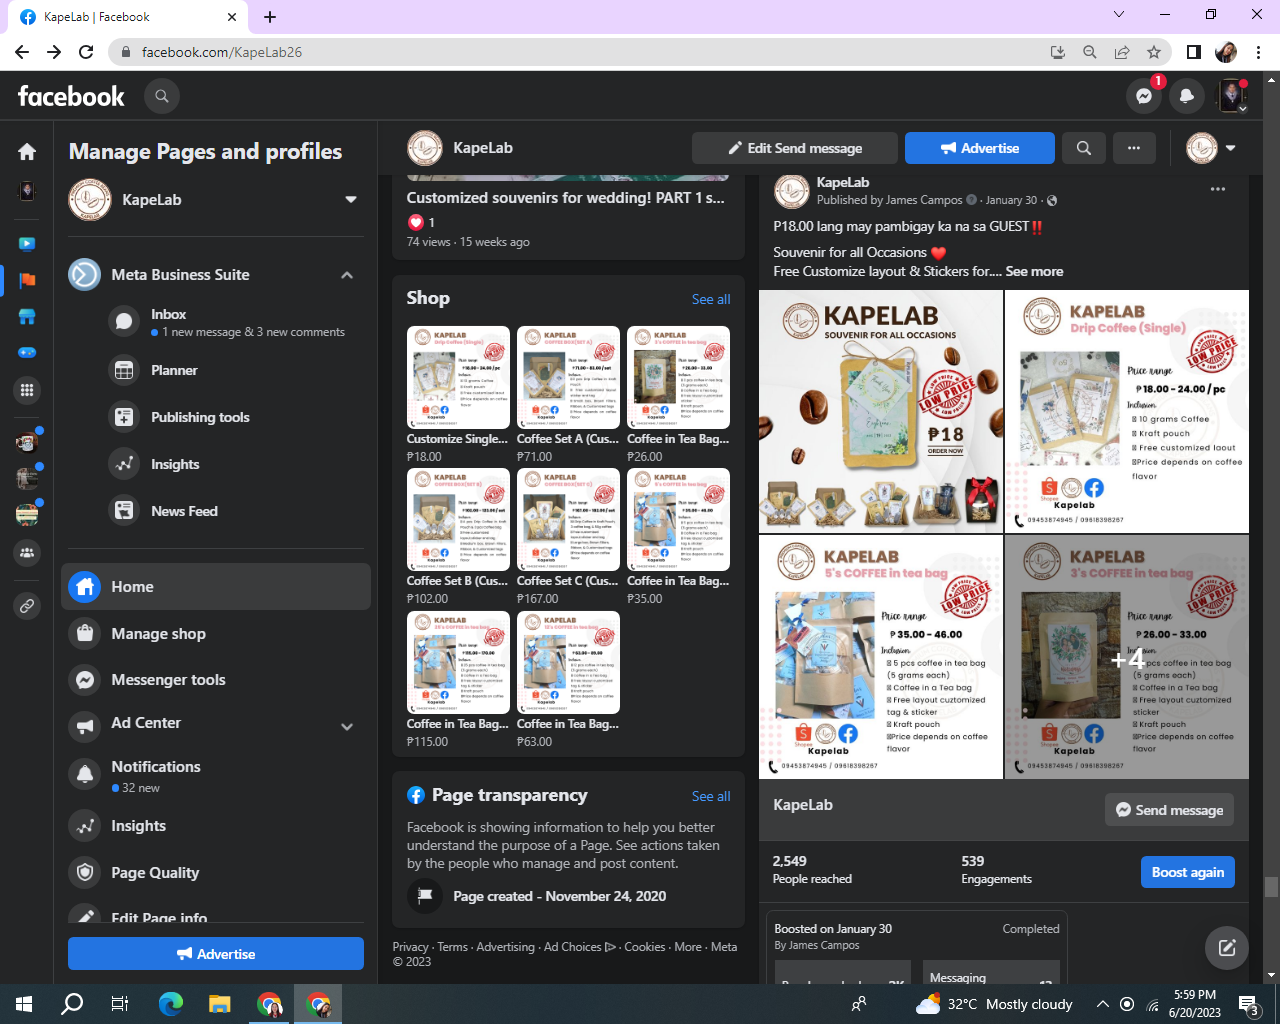Open the post options three-dot menu

click(1218, 189)
